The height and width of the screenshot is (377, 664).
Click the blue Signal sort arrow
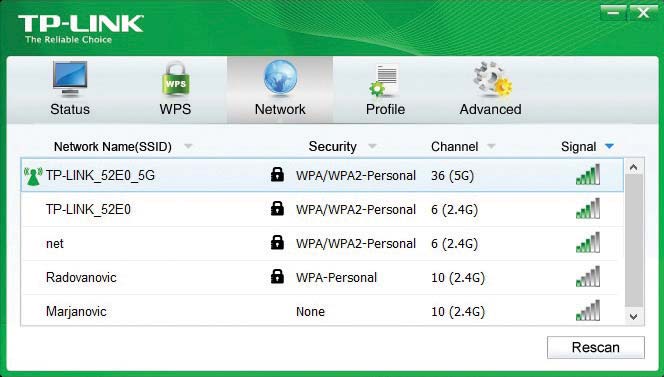coord(609,147)
